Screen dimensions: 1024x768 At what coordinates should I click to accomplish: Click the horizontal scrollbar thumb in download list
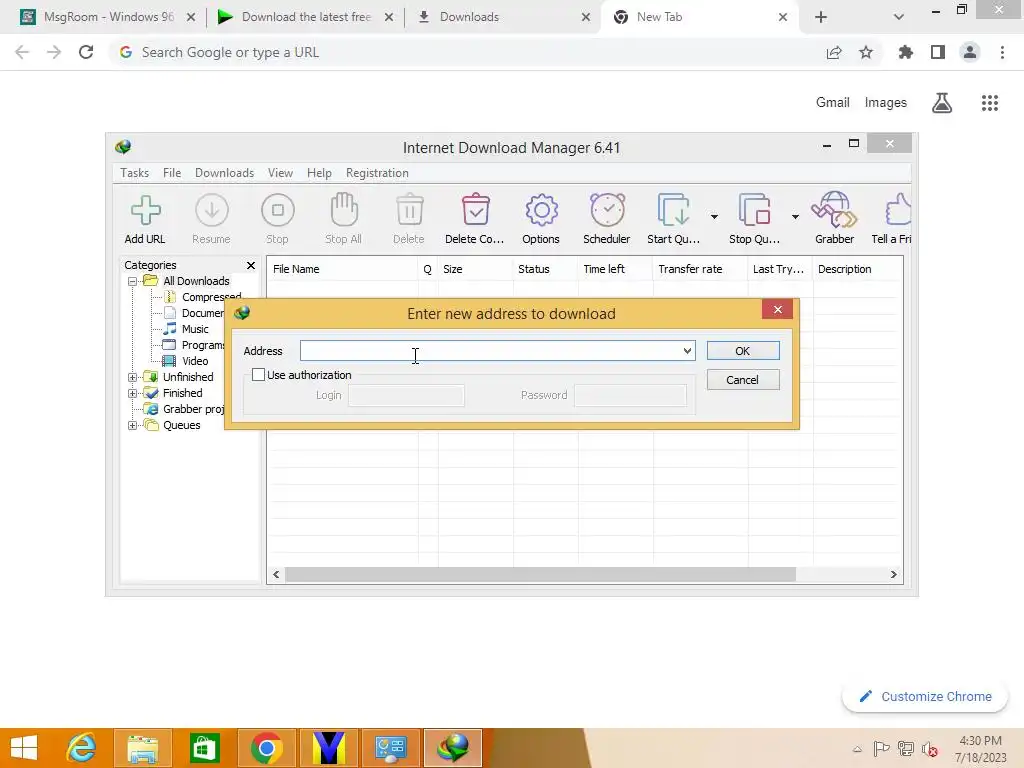pos(541,575)
